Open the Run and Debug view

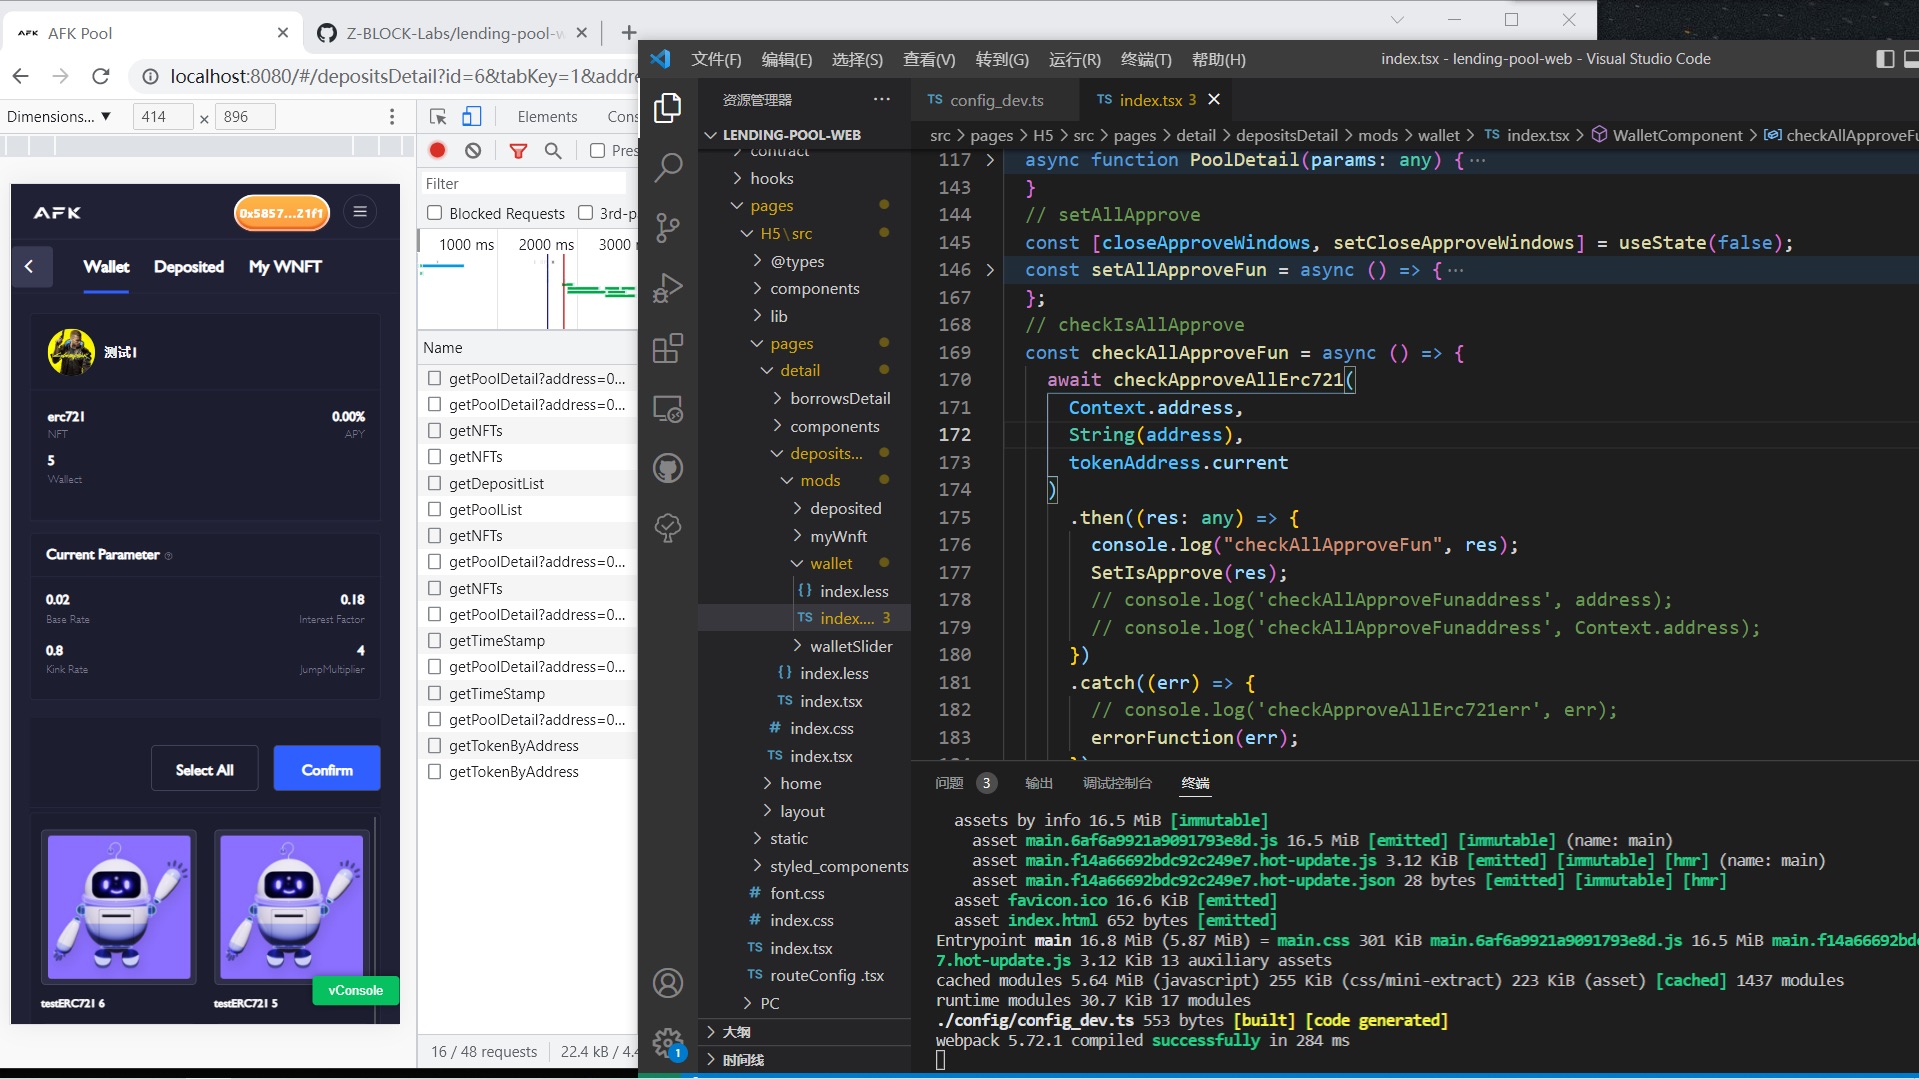[667, 288]
